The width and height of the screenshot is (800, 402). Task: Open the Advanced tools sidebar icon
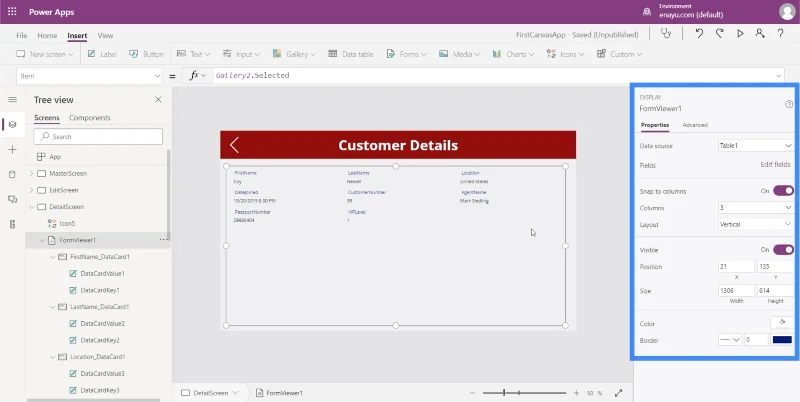point(13,224)
